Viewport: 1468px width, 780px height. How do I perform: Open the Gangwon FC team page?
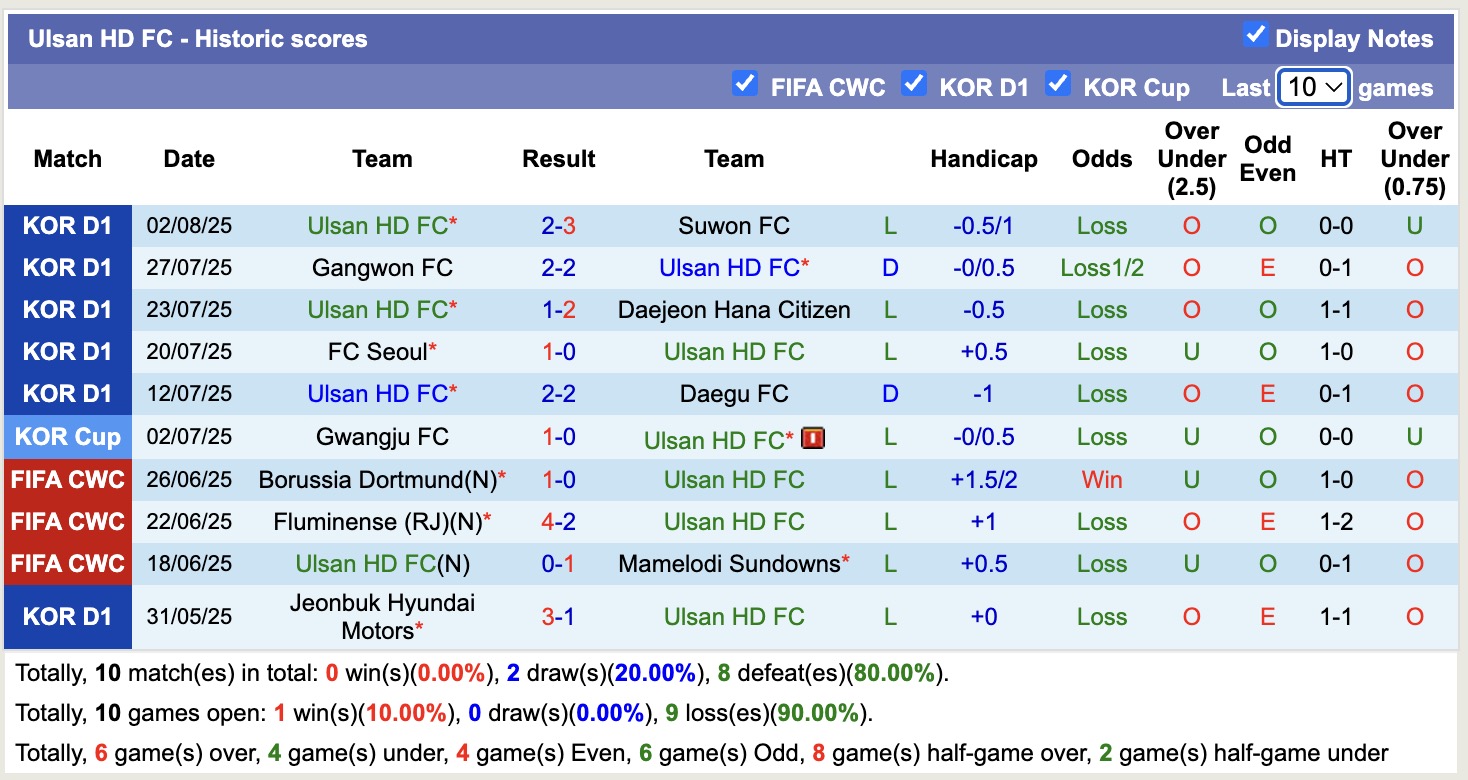(x=382, y=268)
